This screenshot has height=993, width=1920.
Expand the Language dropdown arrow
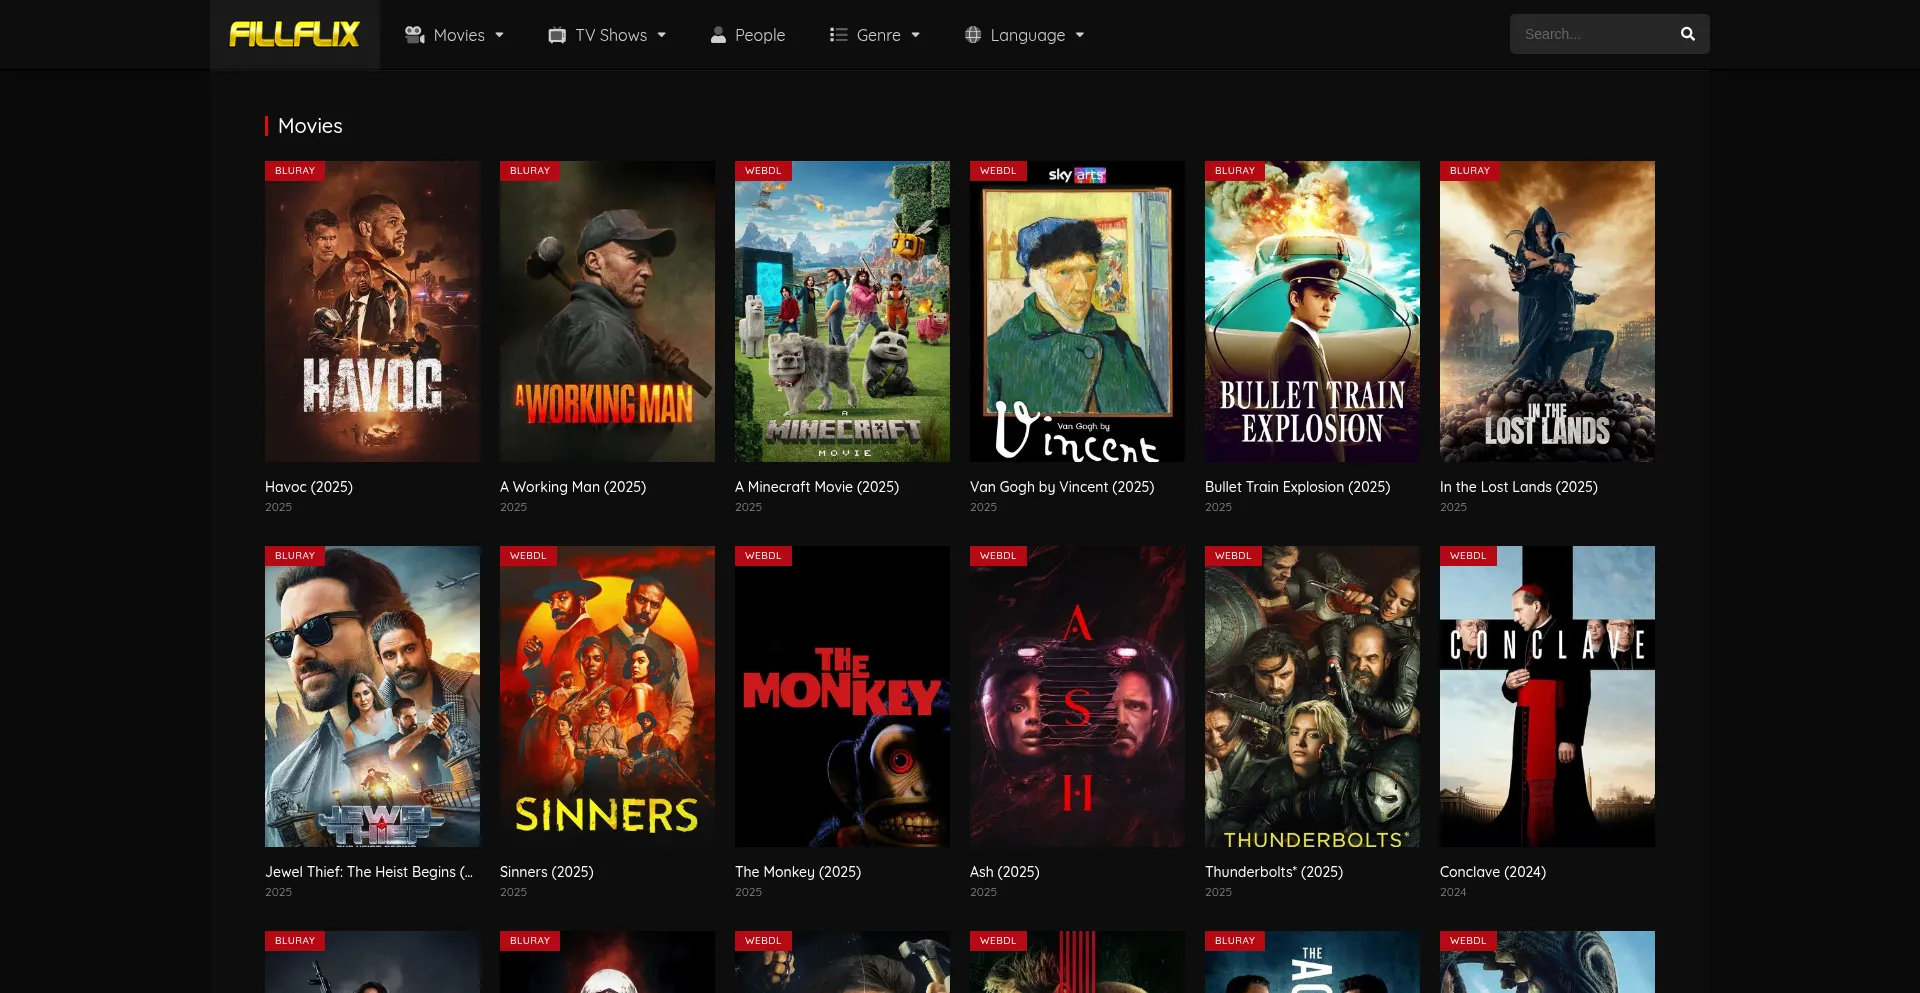click(x=1079, y=35)
